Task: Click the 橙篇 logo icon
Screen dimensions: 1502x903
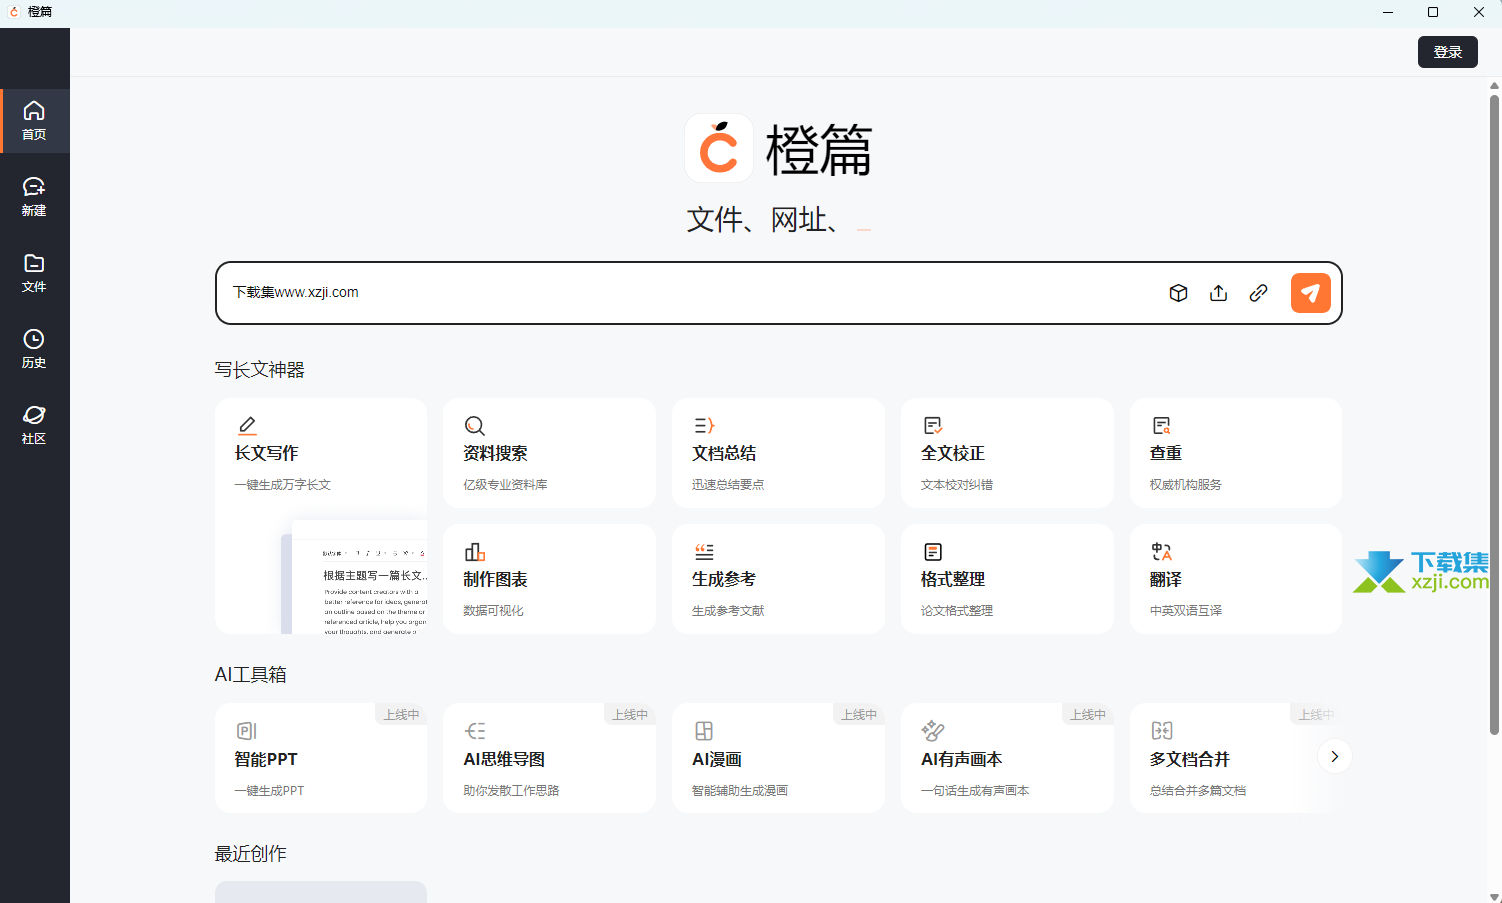Action: (x=719, y=148)
